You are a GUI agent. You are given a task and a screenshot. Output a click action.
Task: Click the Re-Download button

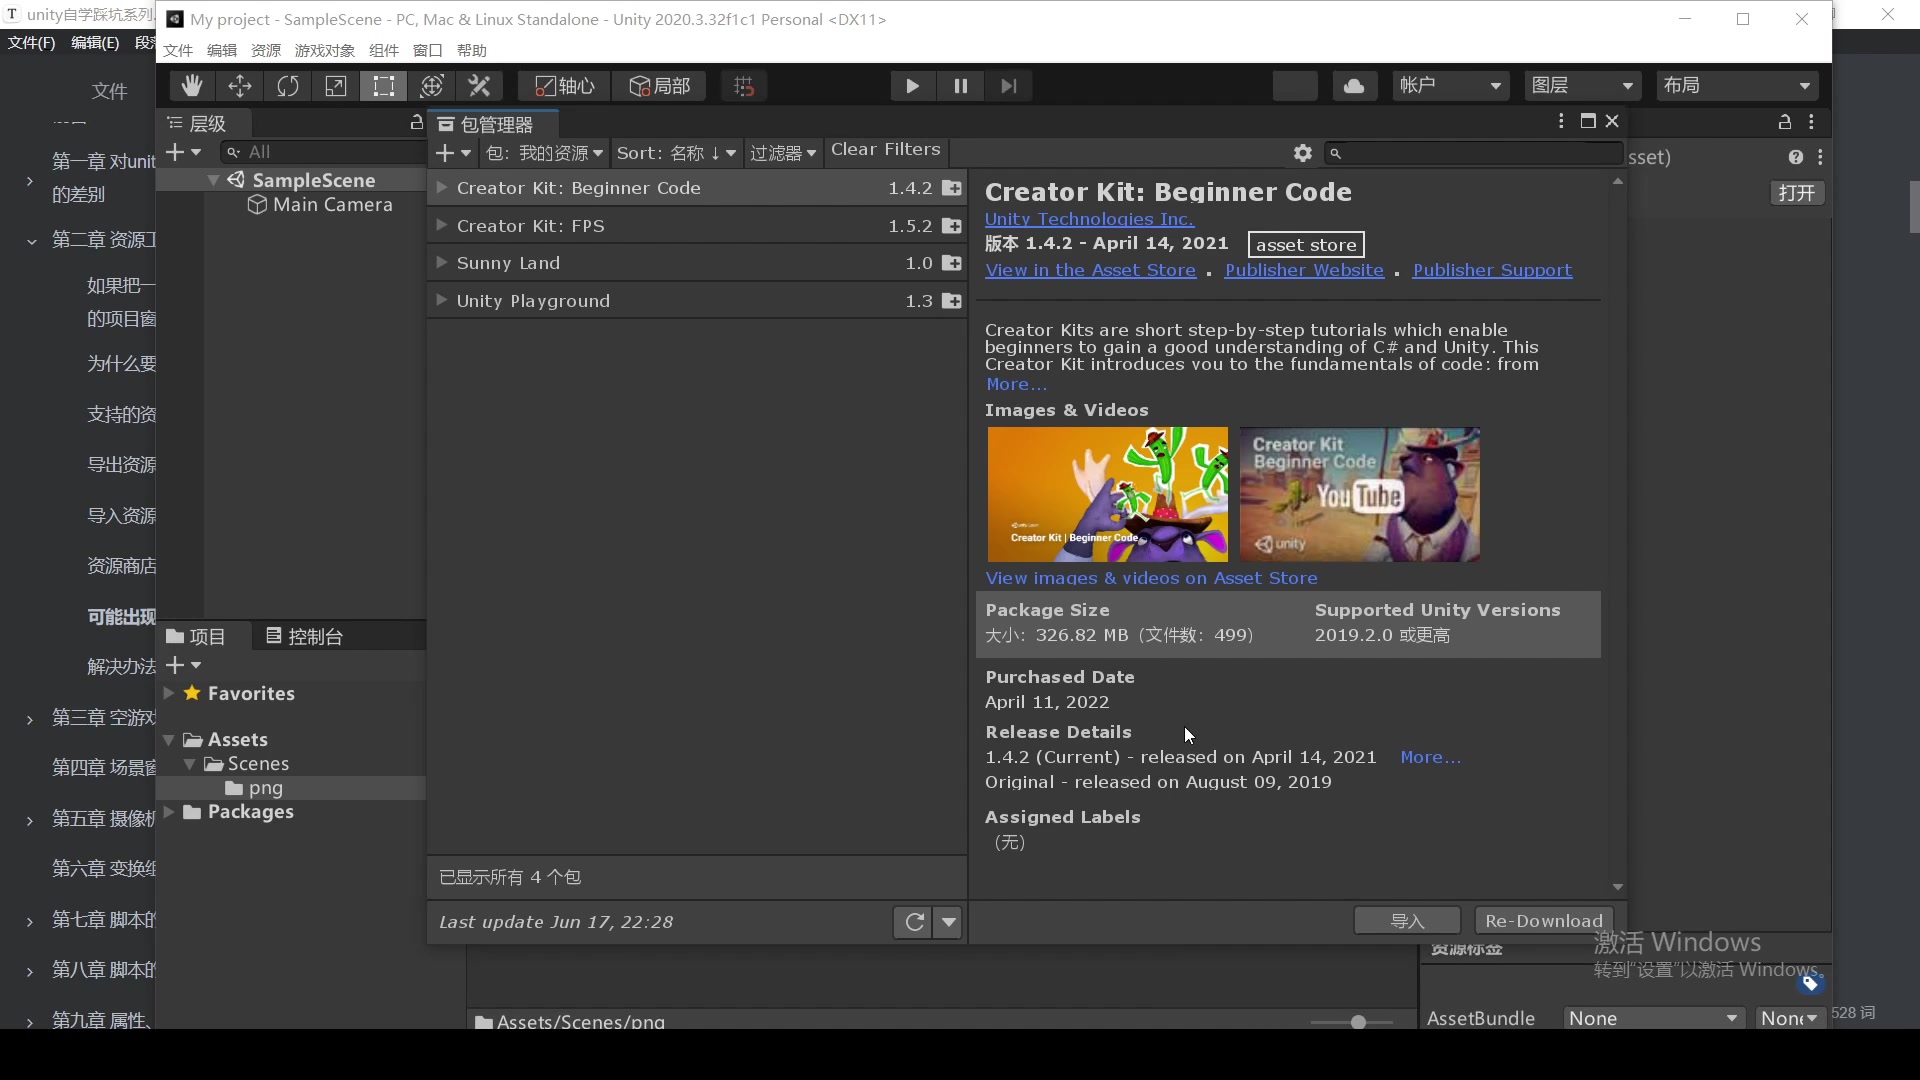pyautogui.click(x=1543, y=921)
